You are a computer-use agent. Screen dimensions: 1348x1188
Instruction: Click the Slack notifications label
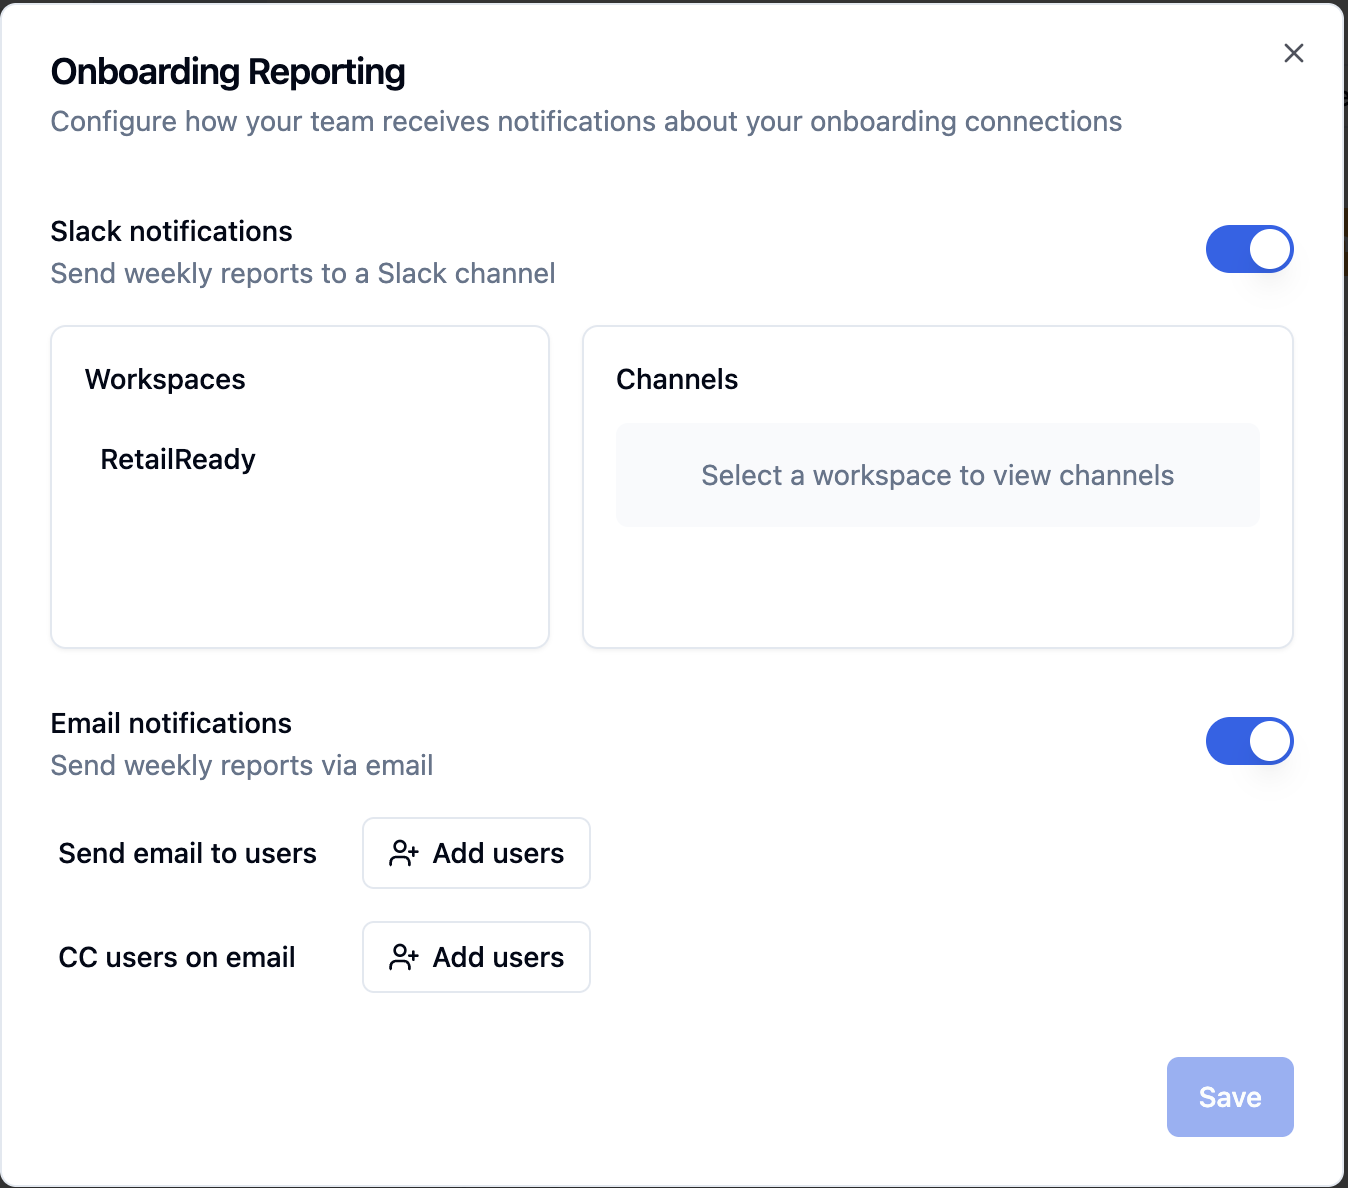coord(171,231)
